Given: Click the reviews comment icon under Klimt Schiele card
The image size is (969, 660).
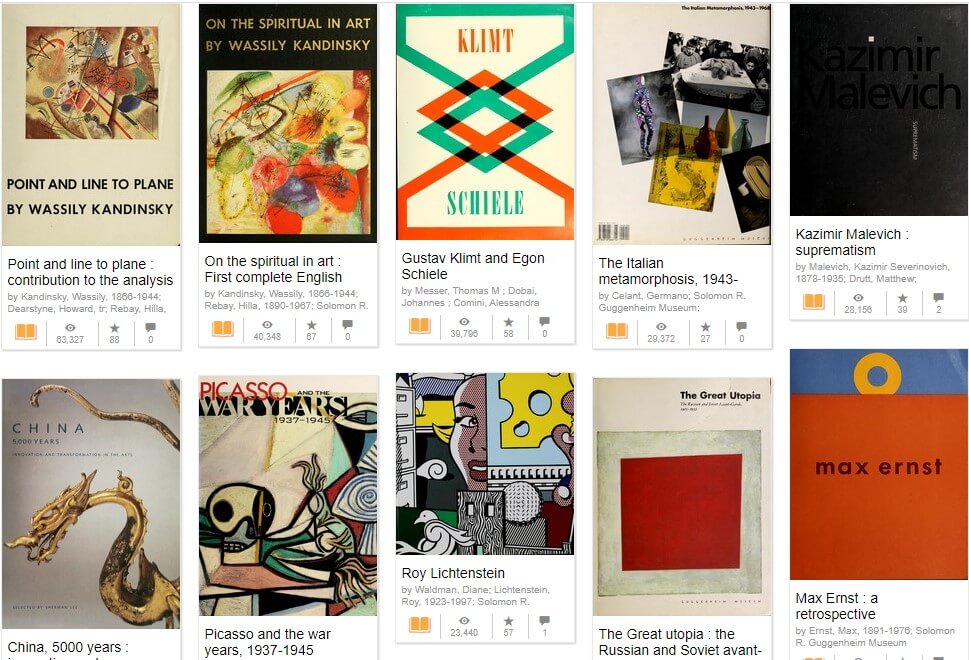Looking at the screenshot, I should [x=544, y=321].
